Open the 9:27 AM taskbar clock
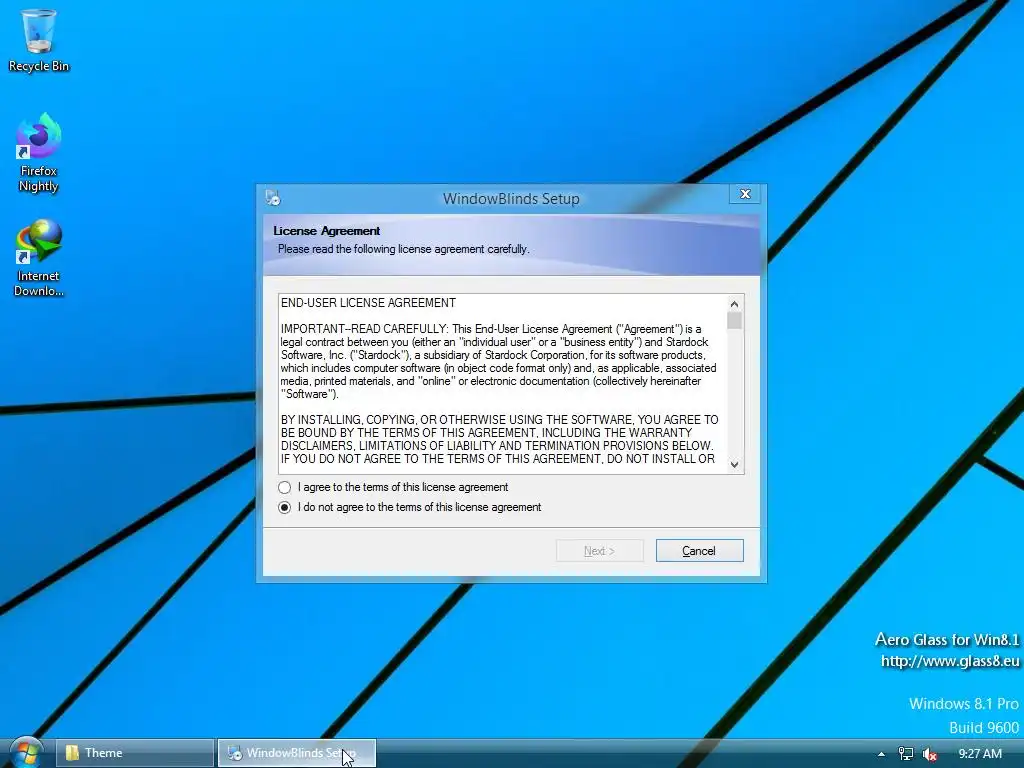The height and width of the screenshot is (768, 1024). (x=980, y=754)
